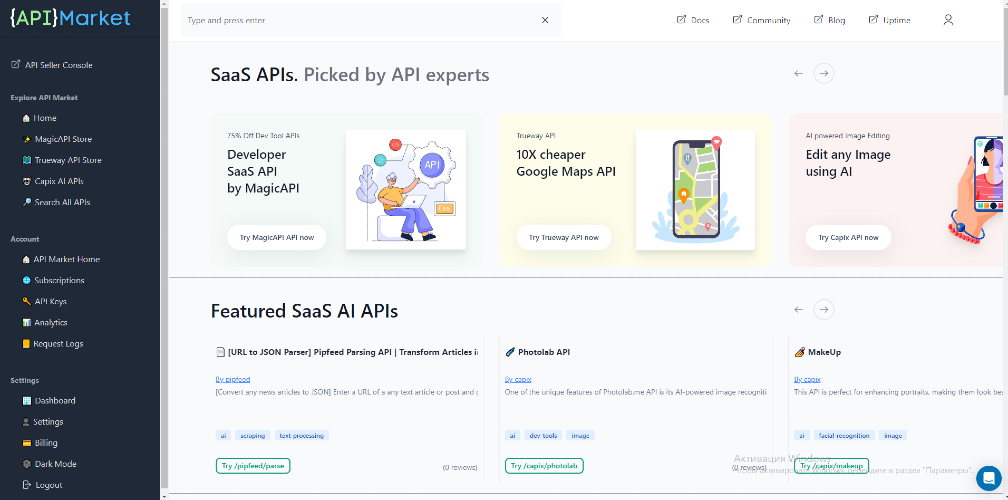Screen dimensions: 1008x500
Task: Open Dashboard under Settings
Action: (49, 400)
